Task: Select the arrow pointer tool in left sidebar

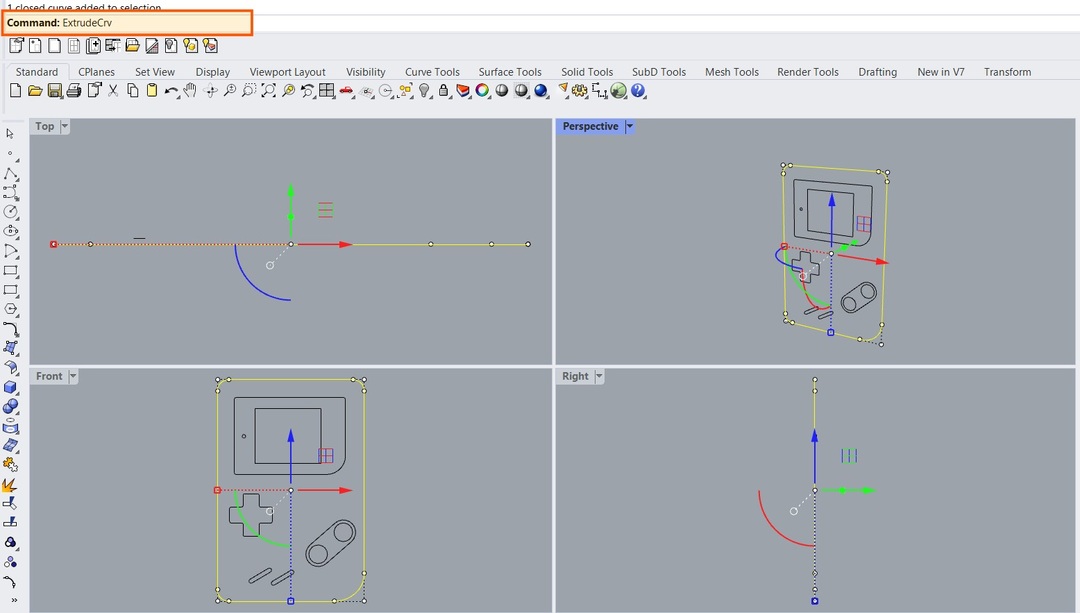Action: 10,134
